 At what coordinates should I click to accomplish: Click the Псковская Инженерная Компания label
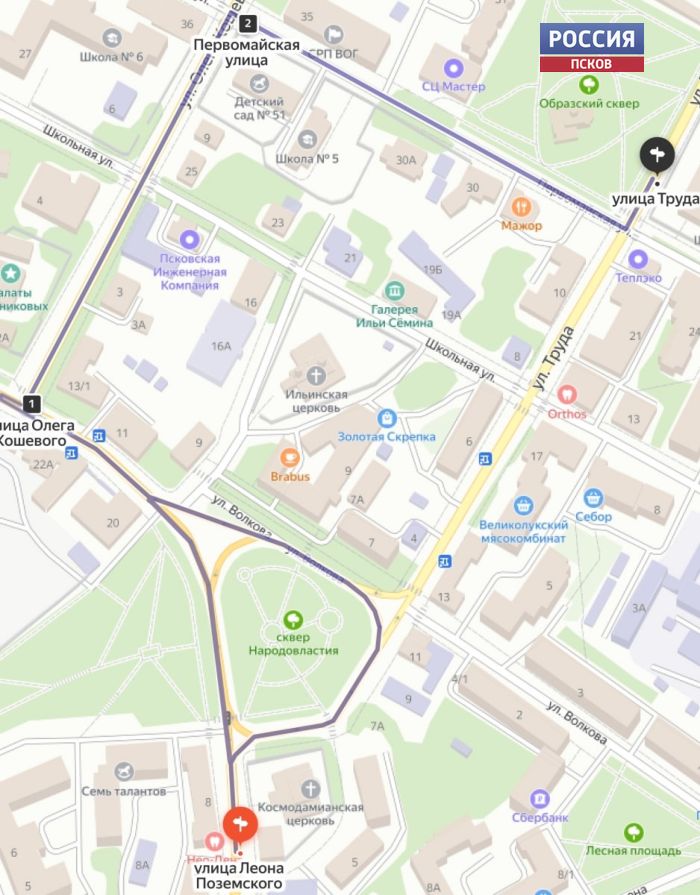(190, 272)
